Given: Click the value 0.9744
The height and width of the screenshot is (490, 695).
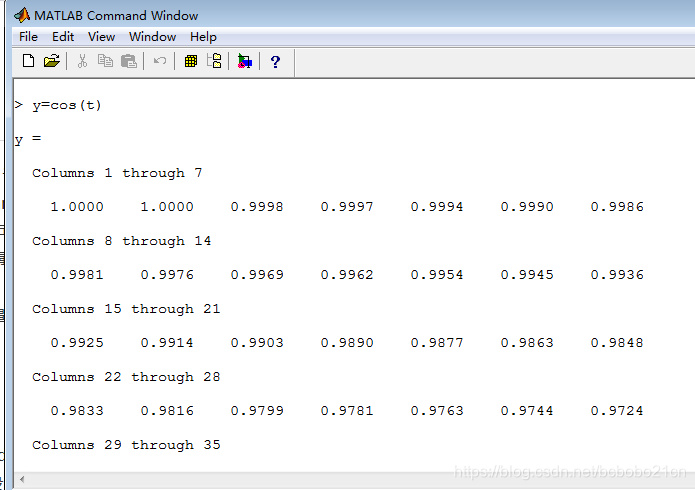Looking at the screenshot, I should [x=527, y=411].
